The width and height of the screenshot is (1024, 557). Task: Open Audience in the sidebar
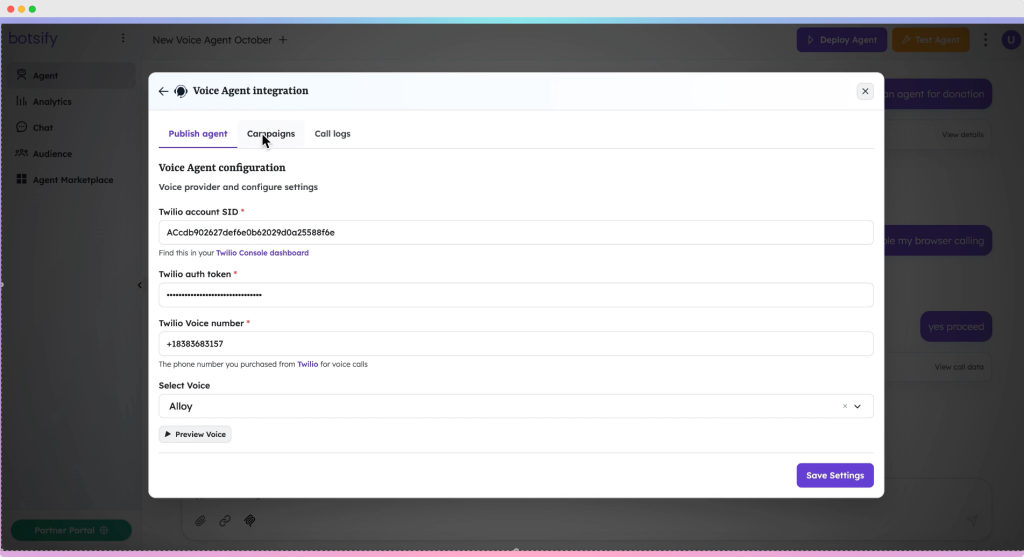pyautogui.click(x=71, y=154)
